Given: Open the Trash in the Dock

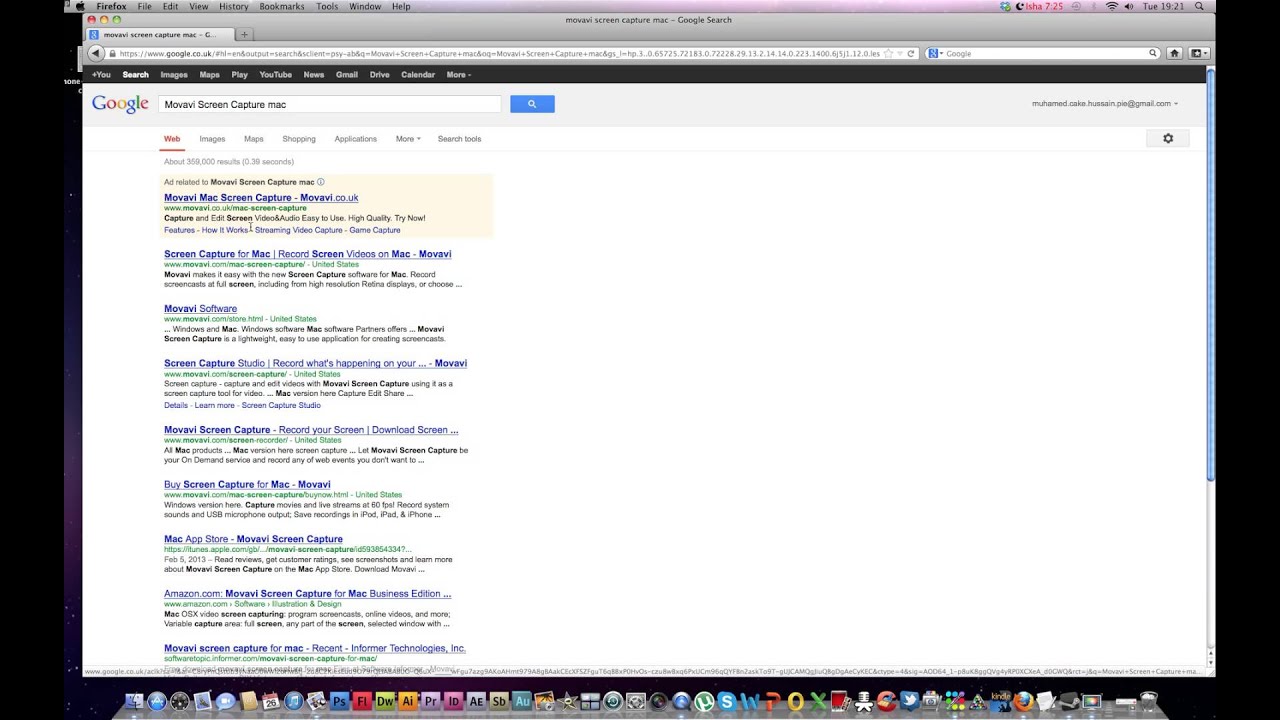Looking at the screenshot, I should click(x=1149, y=701).
